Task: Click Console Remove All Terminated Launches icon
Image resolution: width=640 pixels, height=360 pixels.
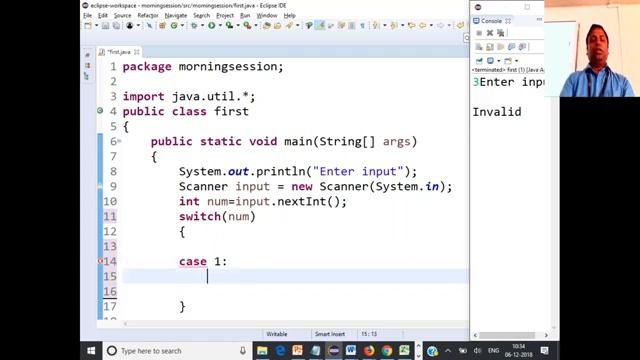Action: click(500, 33)
